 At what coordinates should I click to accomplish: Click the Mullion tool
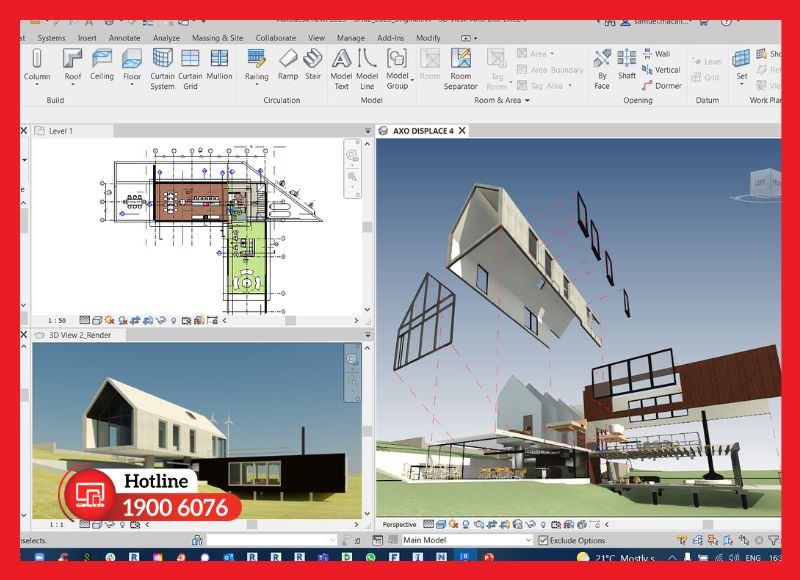click(219, 65)
